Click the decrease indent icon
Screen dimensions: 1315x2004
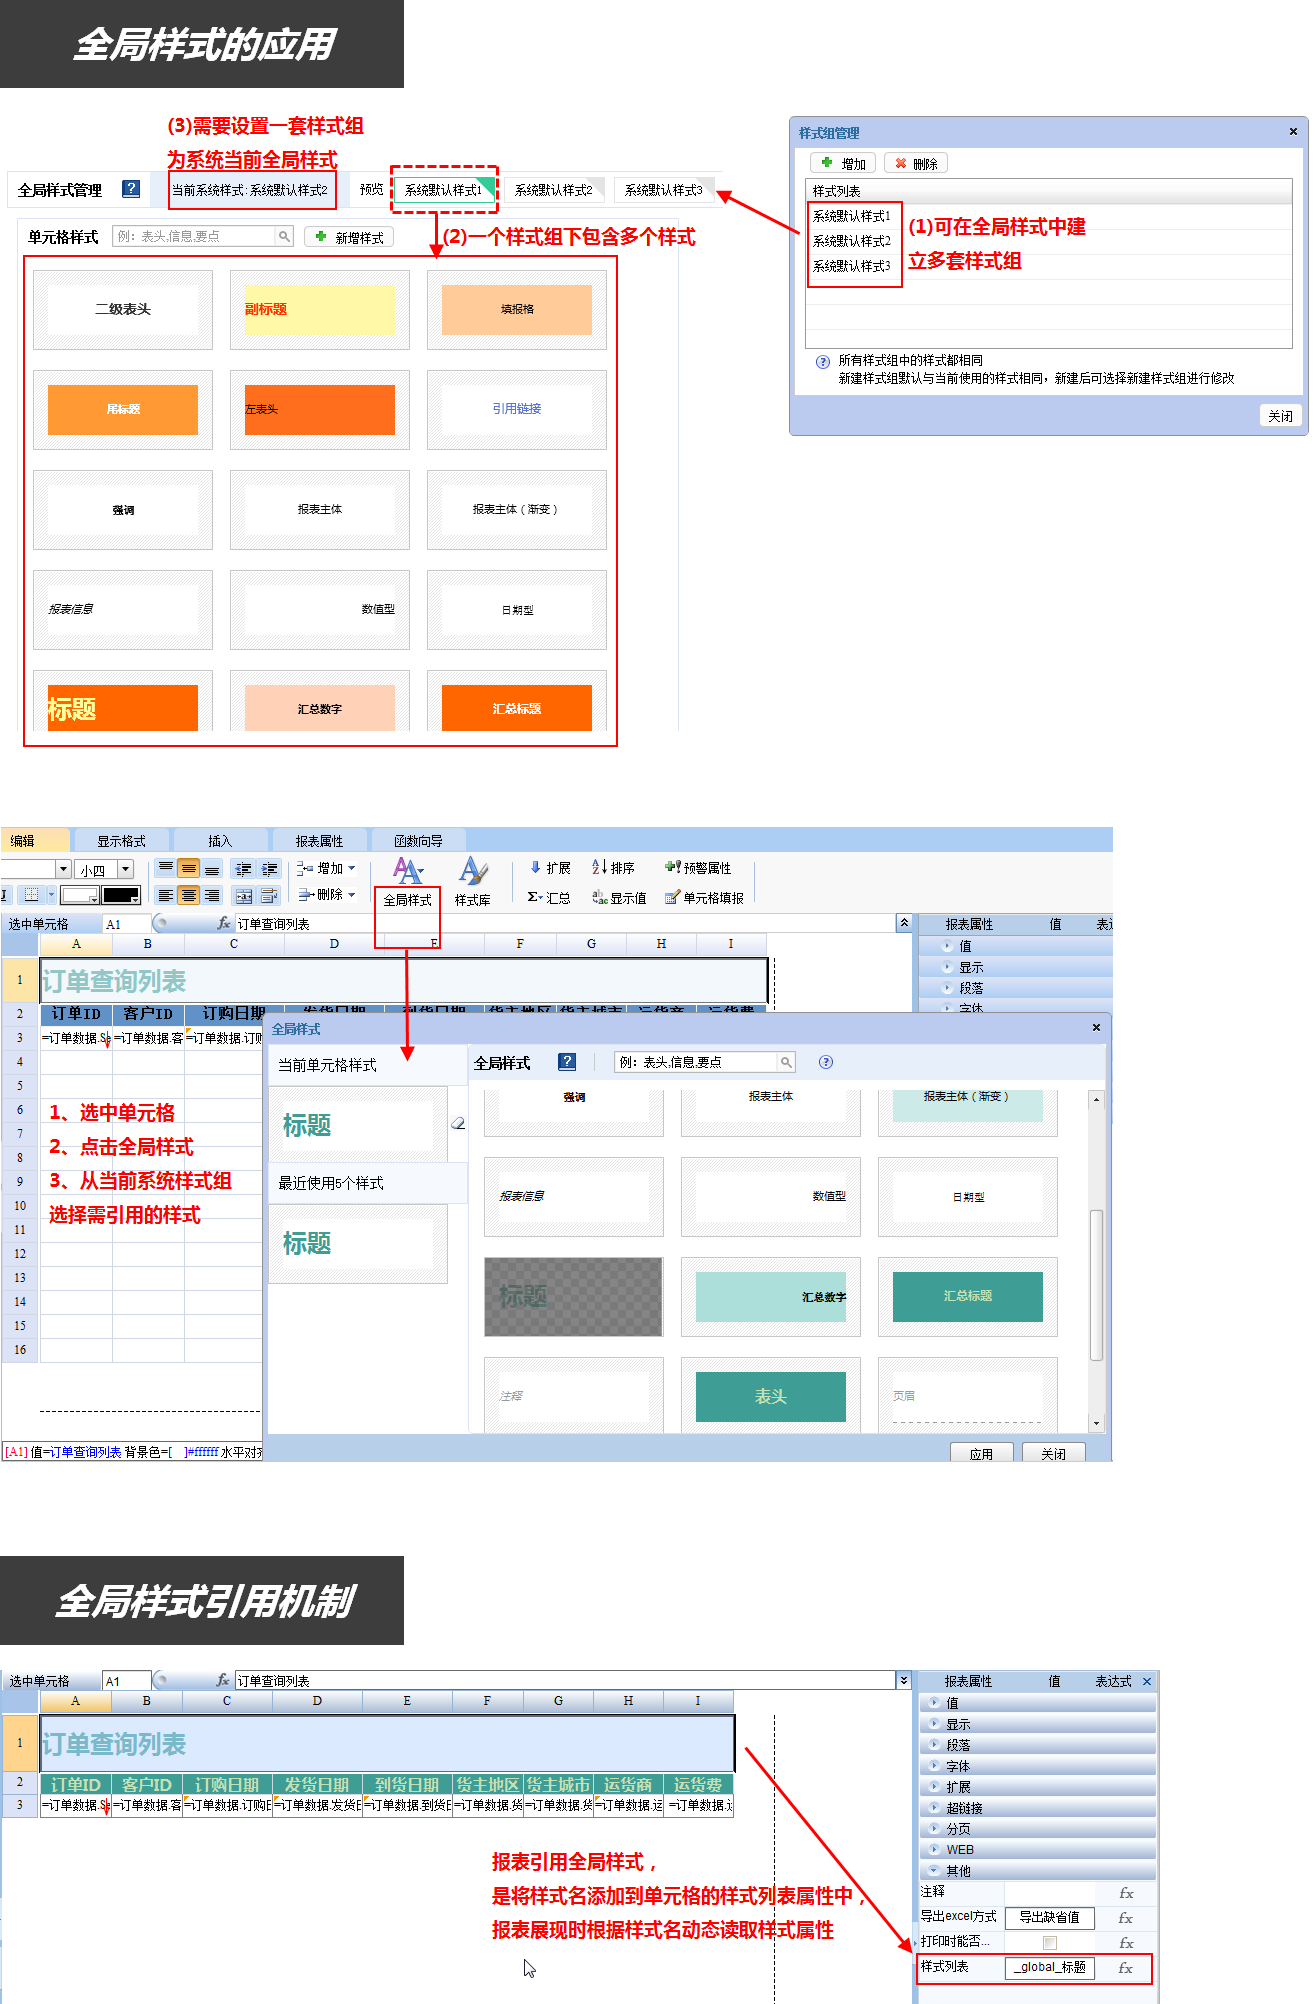coord(243,868)
